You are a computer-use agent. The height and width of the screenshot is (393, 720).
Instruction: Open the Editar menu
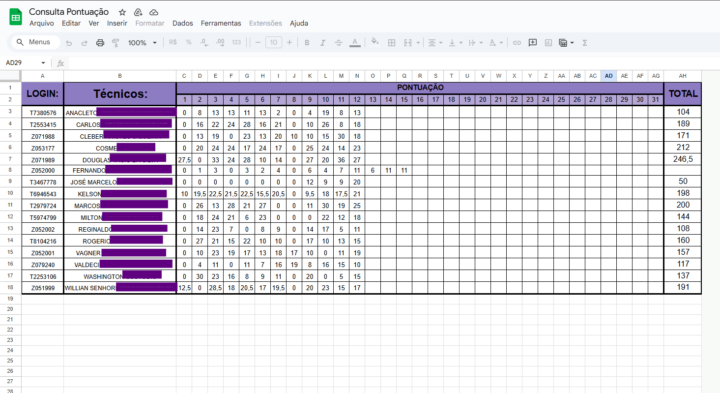click(71, 23)
